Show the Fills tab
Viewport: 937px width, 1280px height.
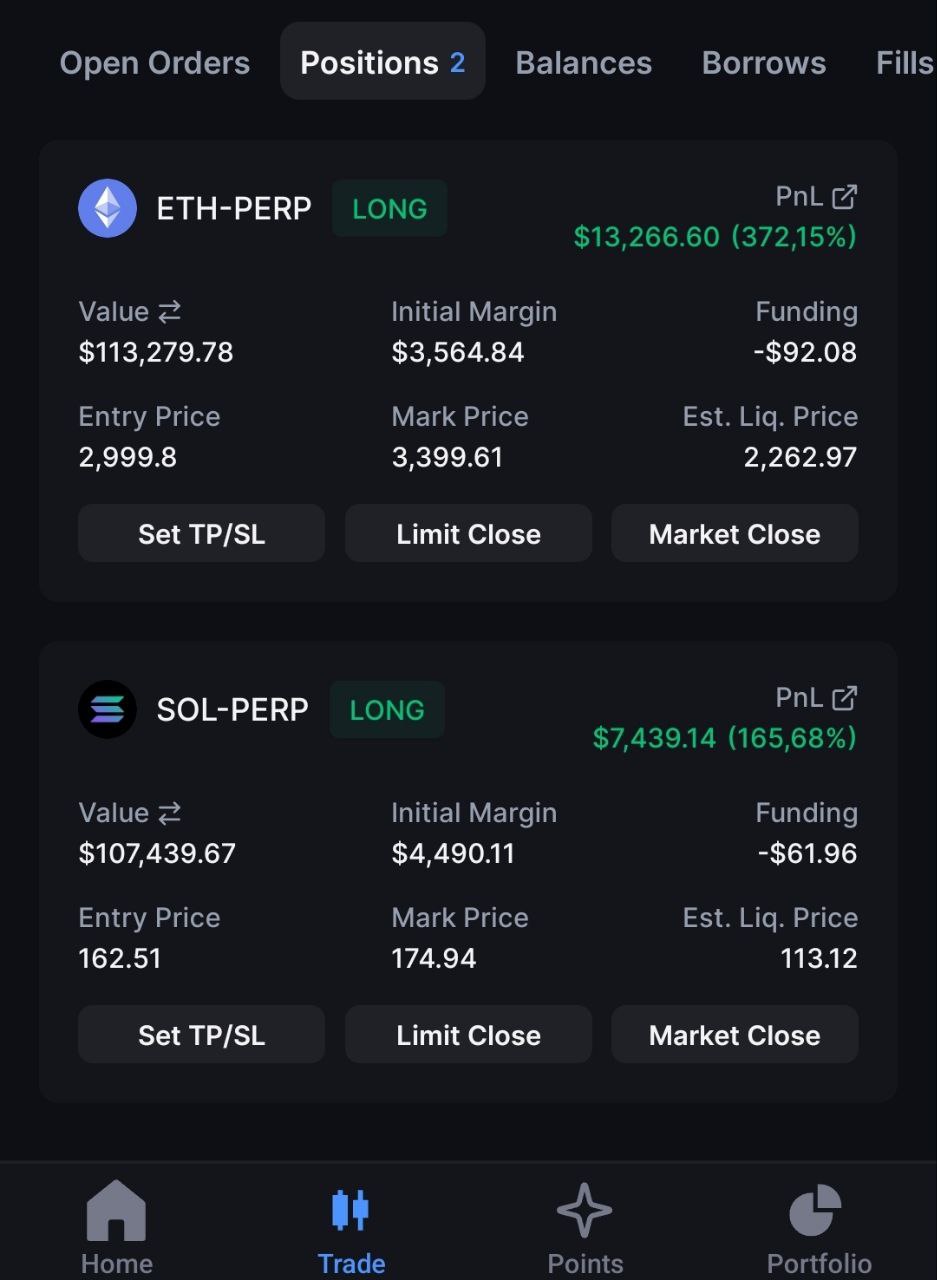(905, 63)
